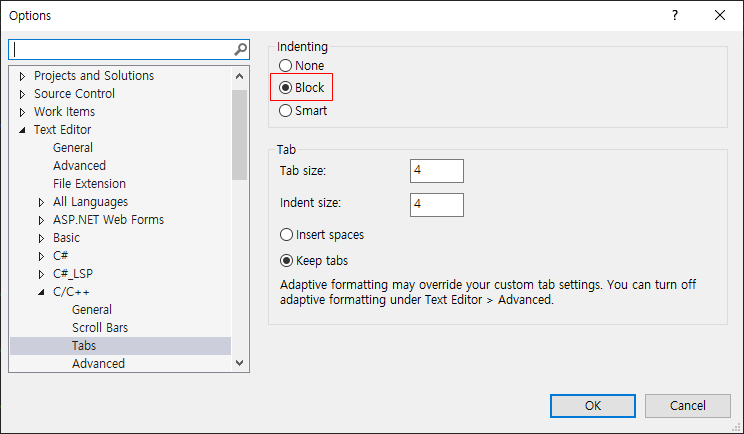Click the Indent size field
The height and width of the screenshot is (434, 744).
(437, 205)
